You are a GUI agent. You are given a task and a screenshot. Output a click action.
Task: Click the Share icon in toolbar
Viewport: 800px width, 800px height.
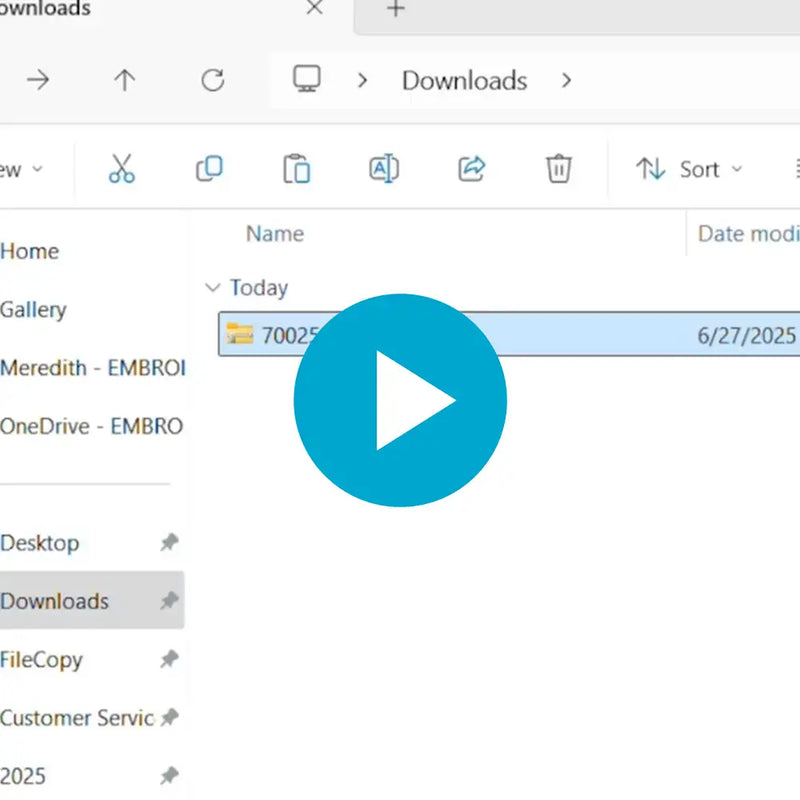(471, 169)
